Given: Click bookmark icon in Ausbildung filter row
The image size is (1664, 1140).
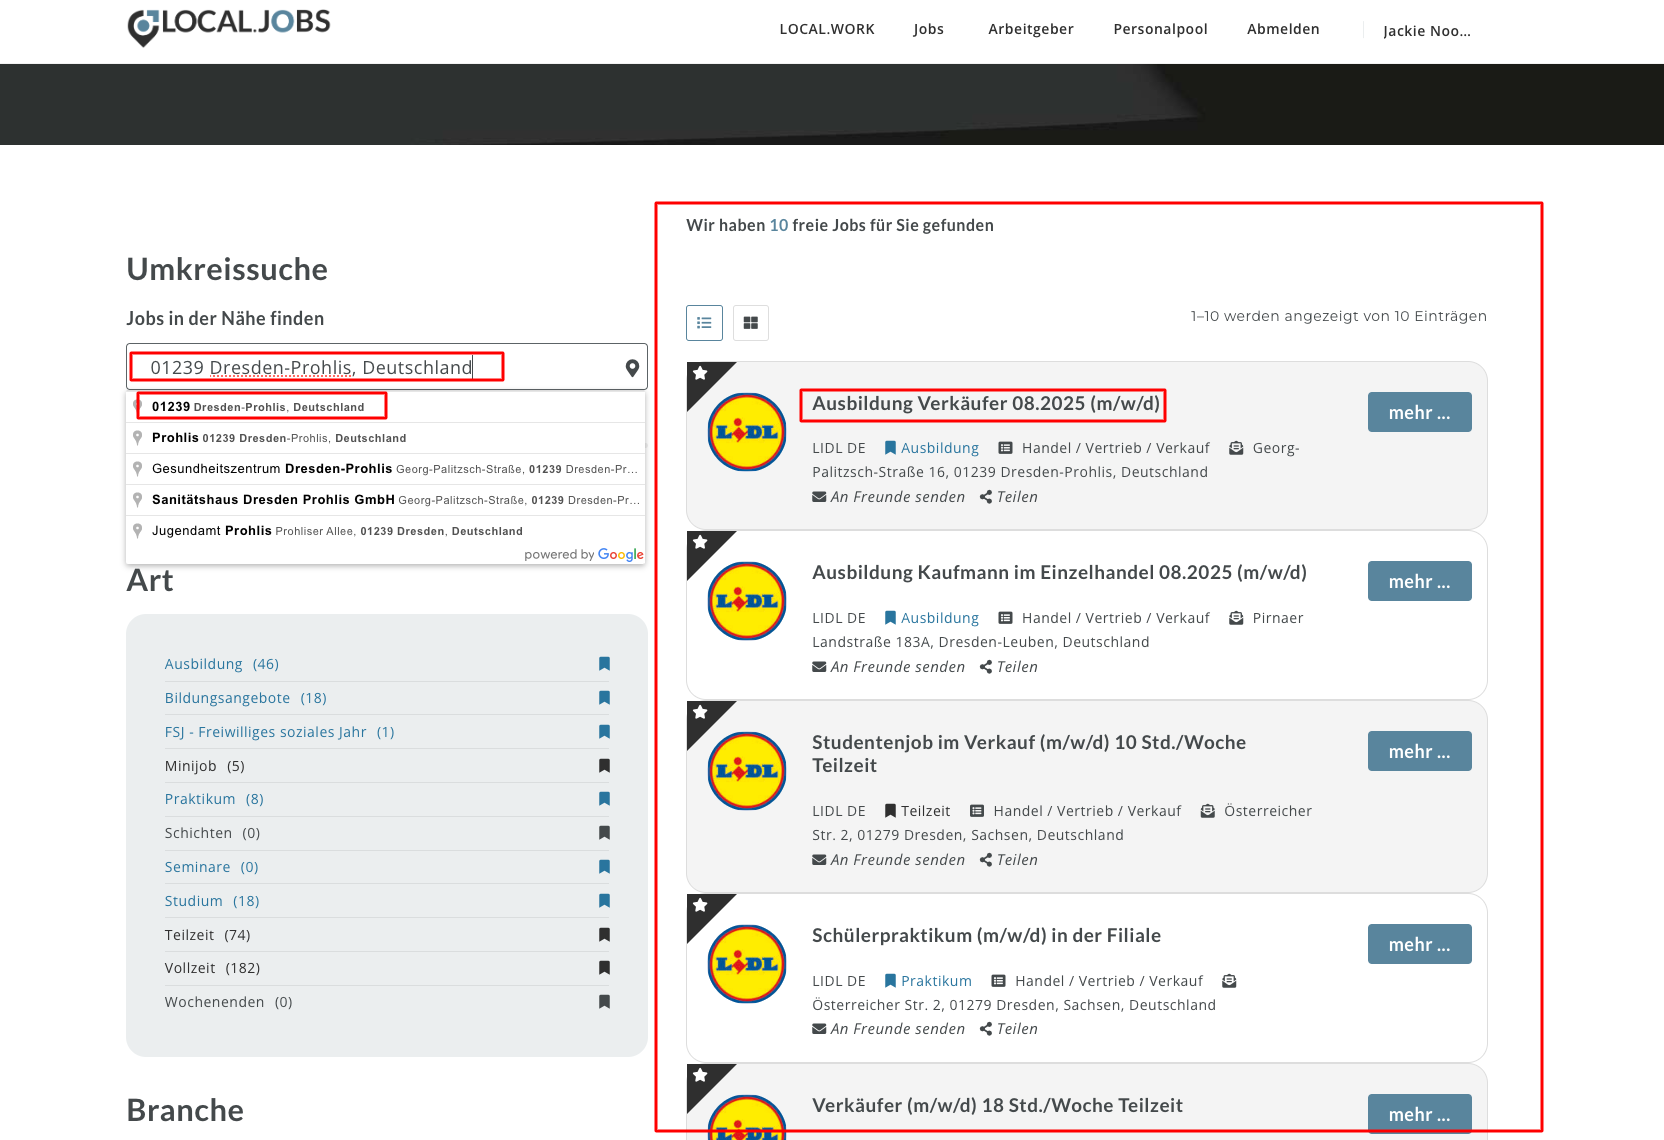Looking at the screenshot, I should tap(604, 664).
